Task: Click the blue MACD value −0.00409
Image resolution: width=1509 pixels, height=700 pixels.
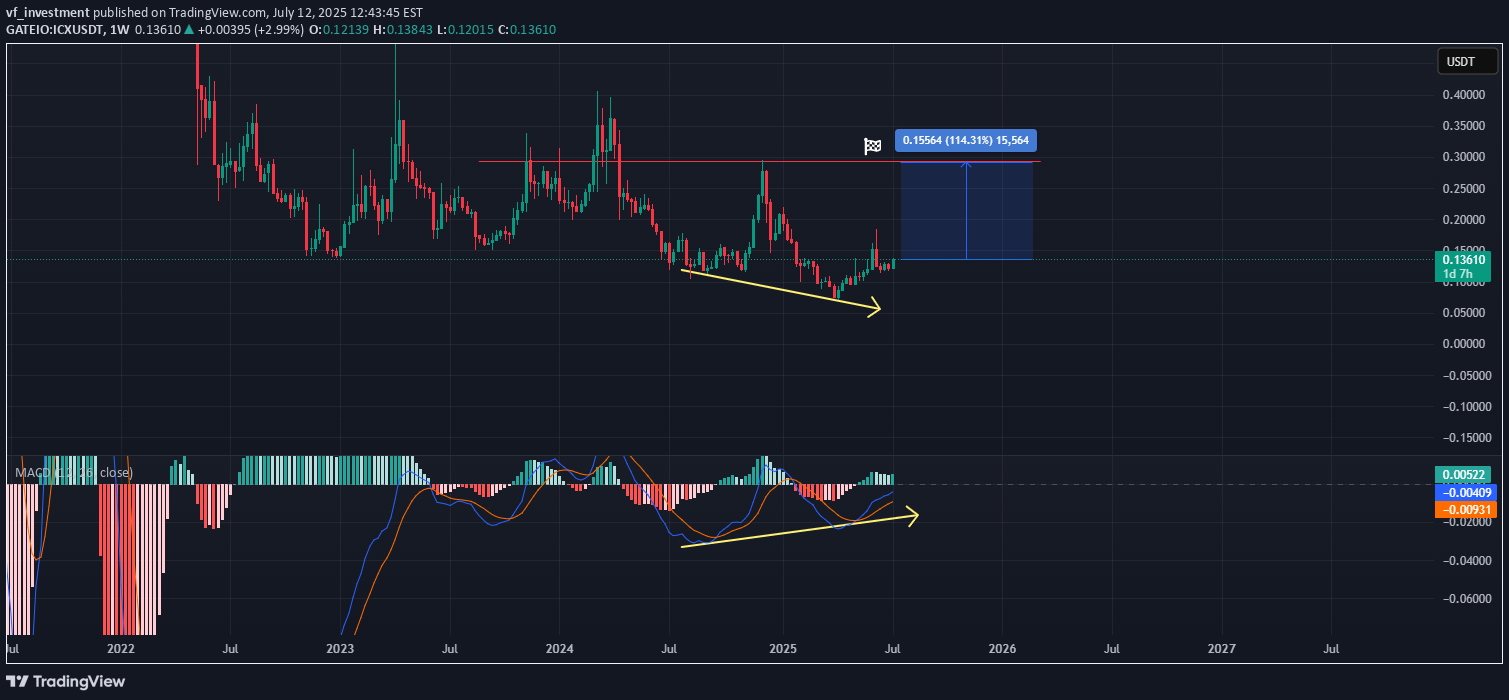Action: pos(1465,492)
